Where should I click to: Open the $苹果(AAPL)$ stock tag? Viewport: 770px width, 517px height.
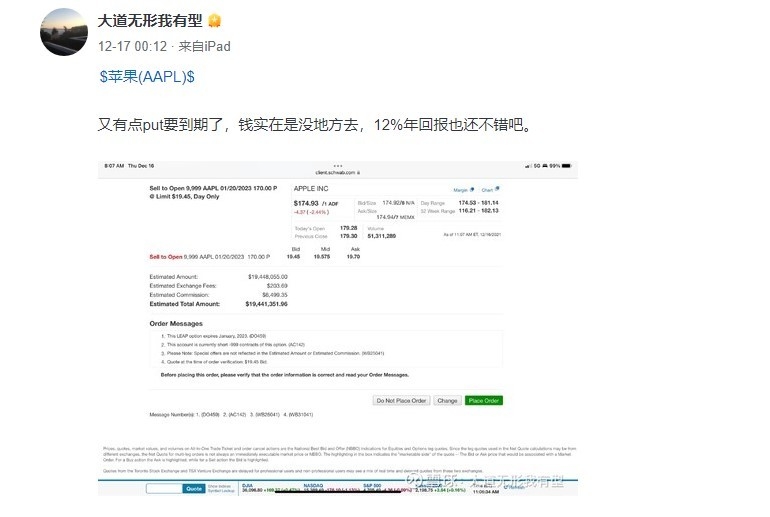[148, 76]
